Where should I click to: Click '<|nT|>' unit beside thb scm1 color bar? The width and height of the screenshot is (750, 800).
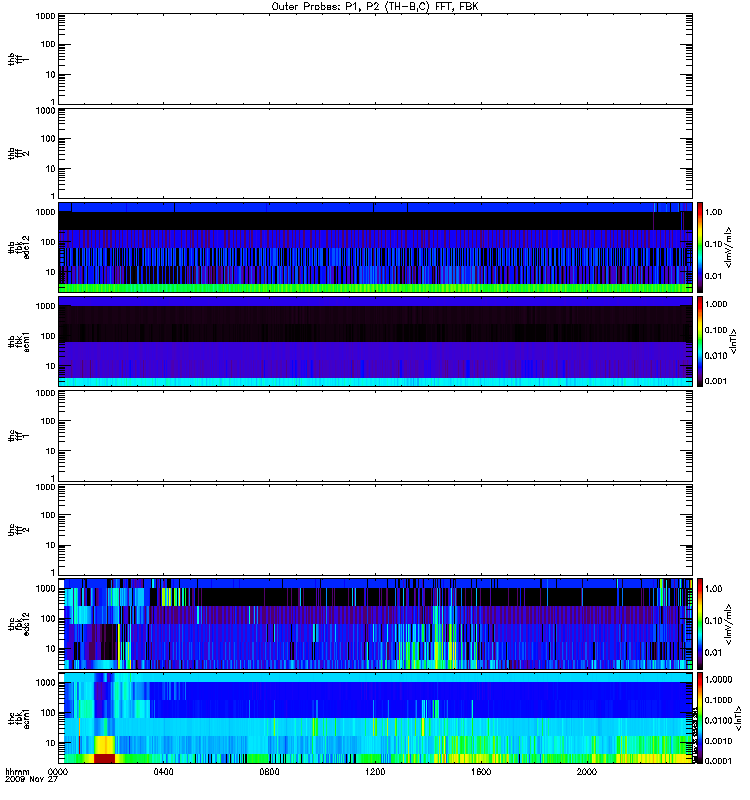click(x=734, y=341)
